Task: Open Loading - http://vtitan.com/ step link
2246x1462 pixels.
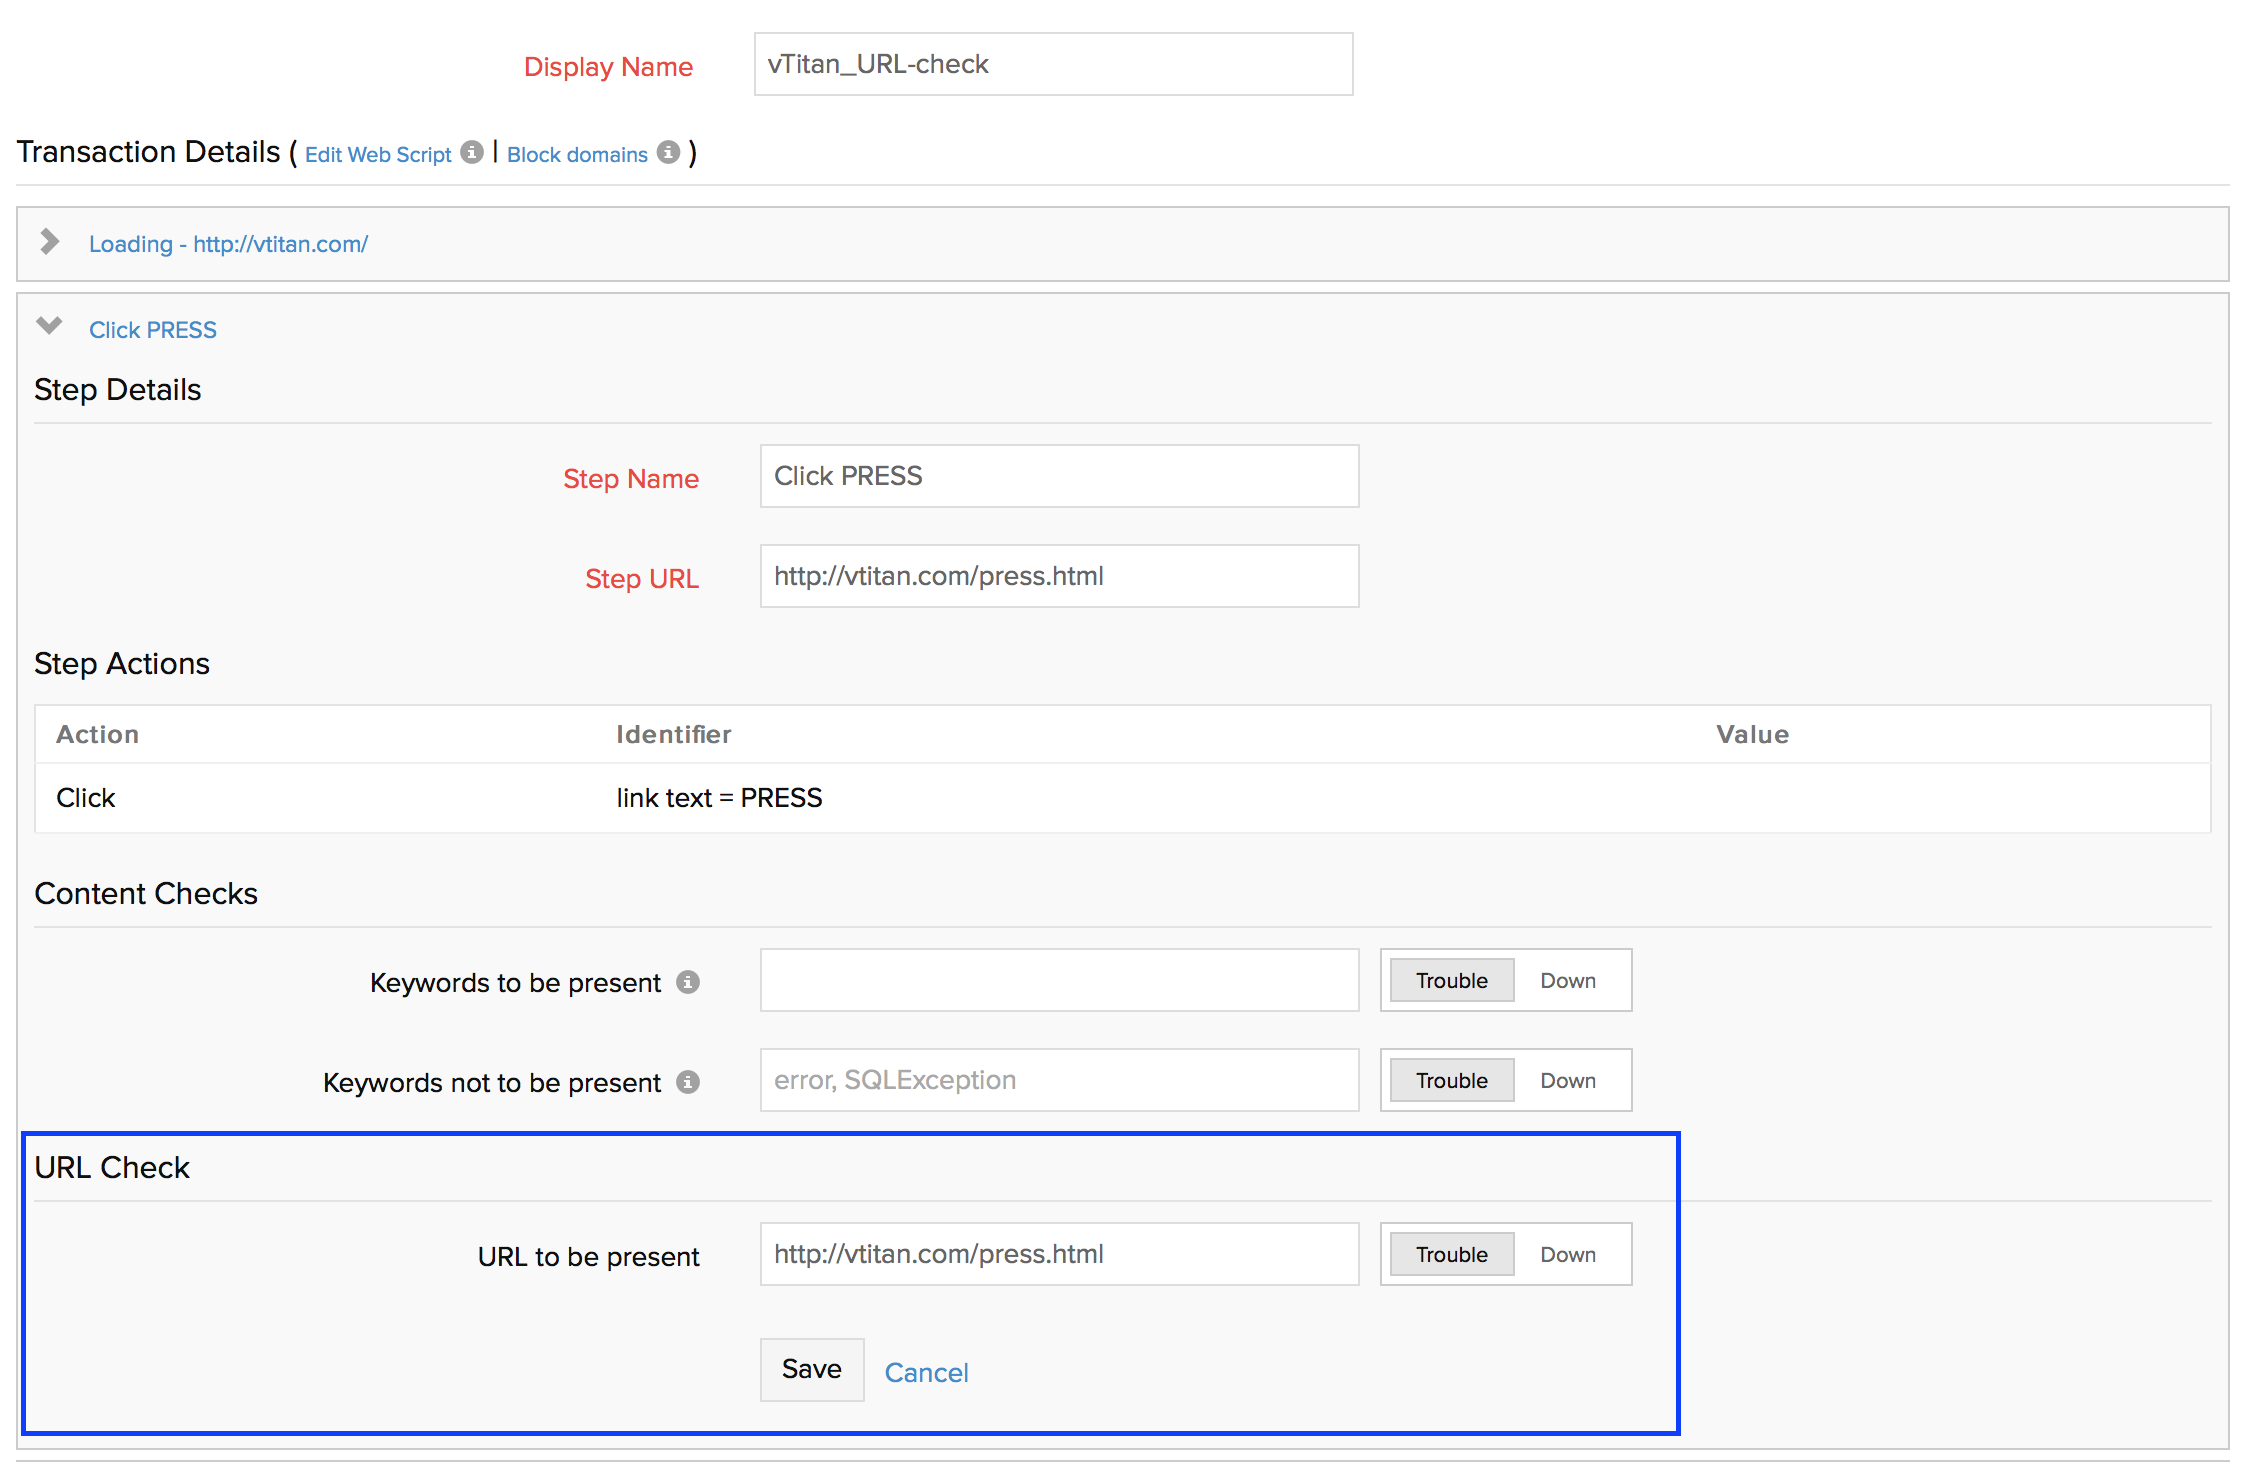Action: point(228,244)
